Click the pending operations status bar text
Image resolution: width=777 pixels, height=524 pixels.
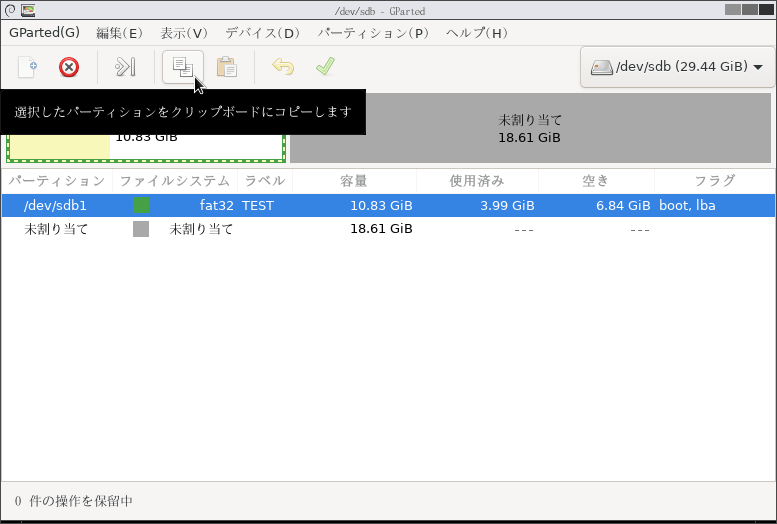pyautogui.click(x=73, y=501)
